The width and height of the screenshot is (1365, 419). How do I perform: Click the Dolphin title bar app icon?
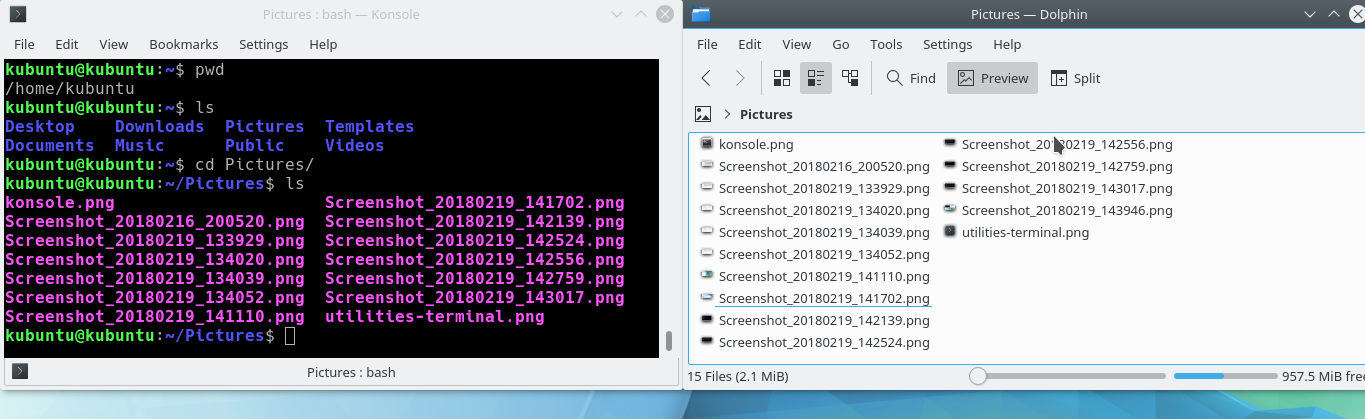pyautogui.click(x=700, y=14)
